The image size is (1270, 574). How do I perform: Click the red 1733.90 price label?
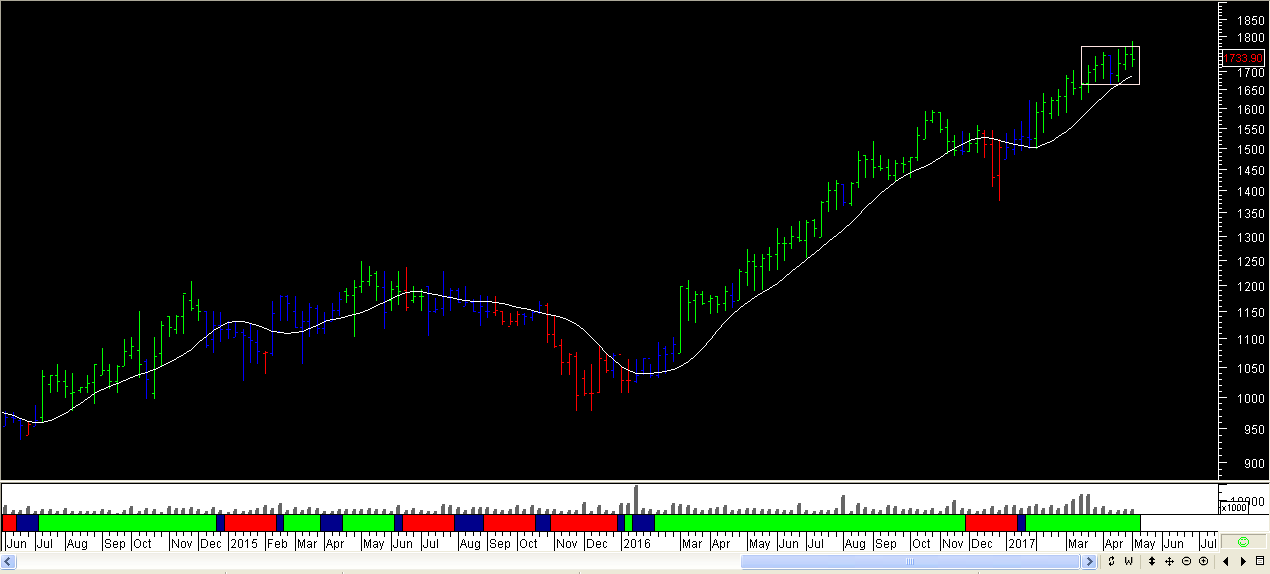(1244, 58)
